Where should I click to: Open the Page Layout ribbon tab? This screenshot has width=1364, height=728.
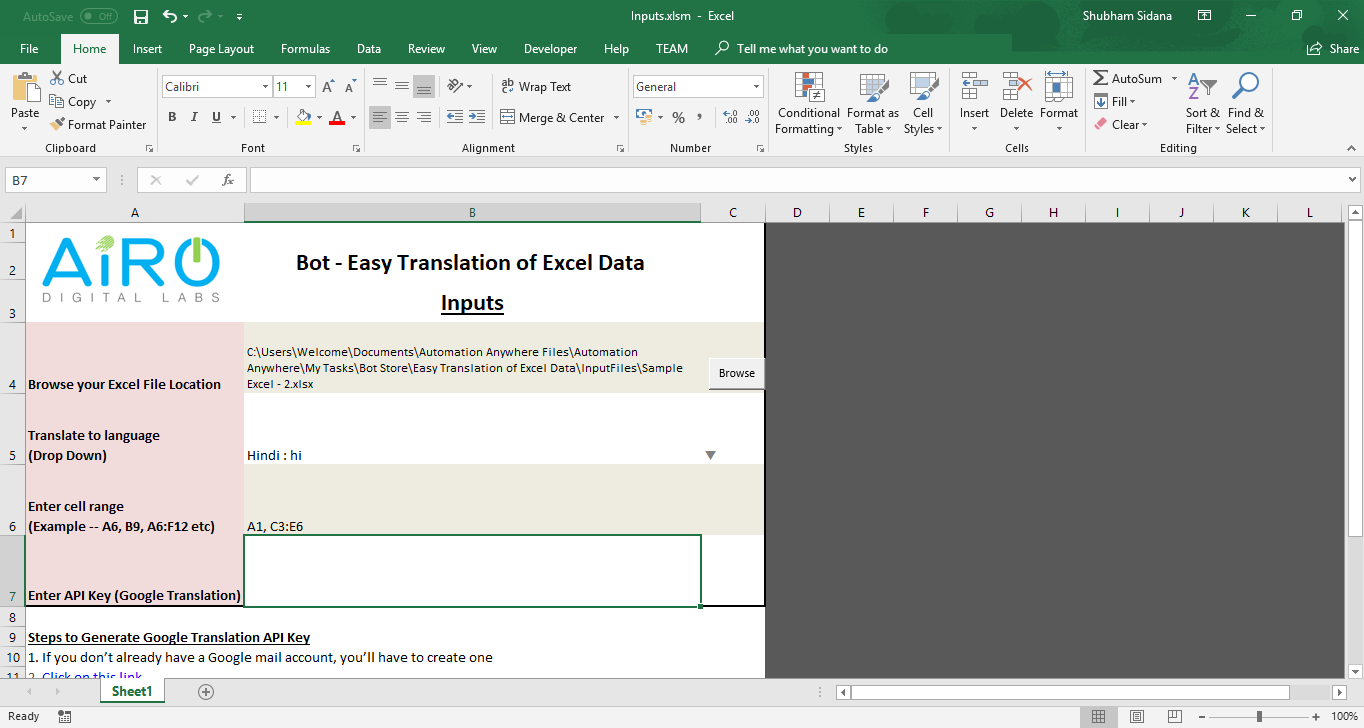click(221, 49)
